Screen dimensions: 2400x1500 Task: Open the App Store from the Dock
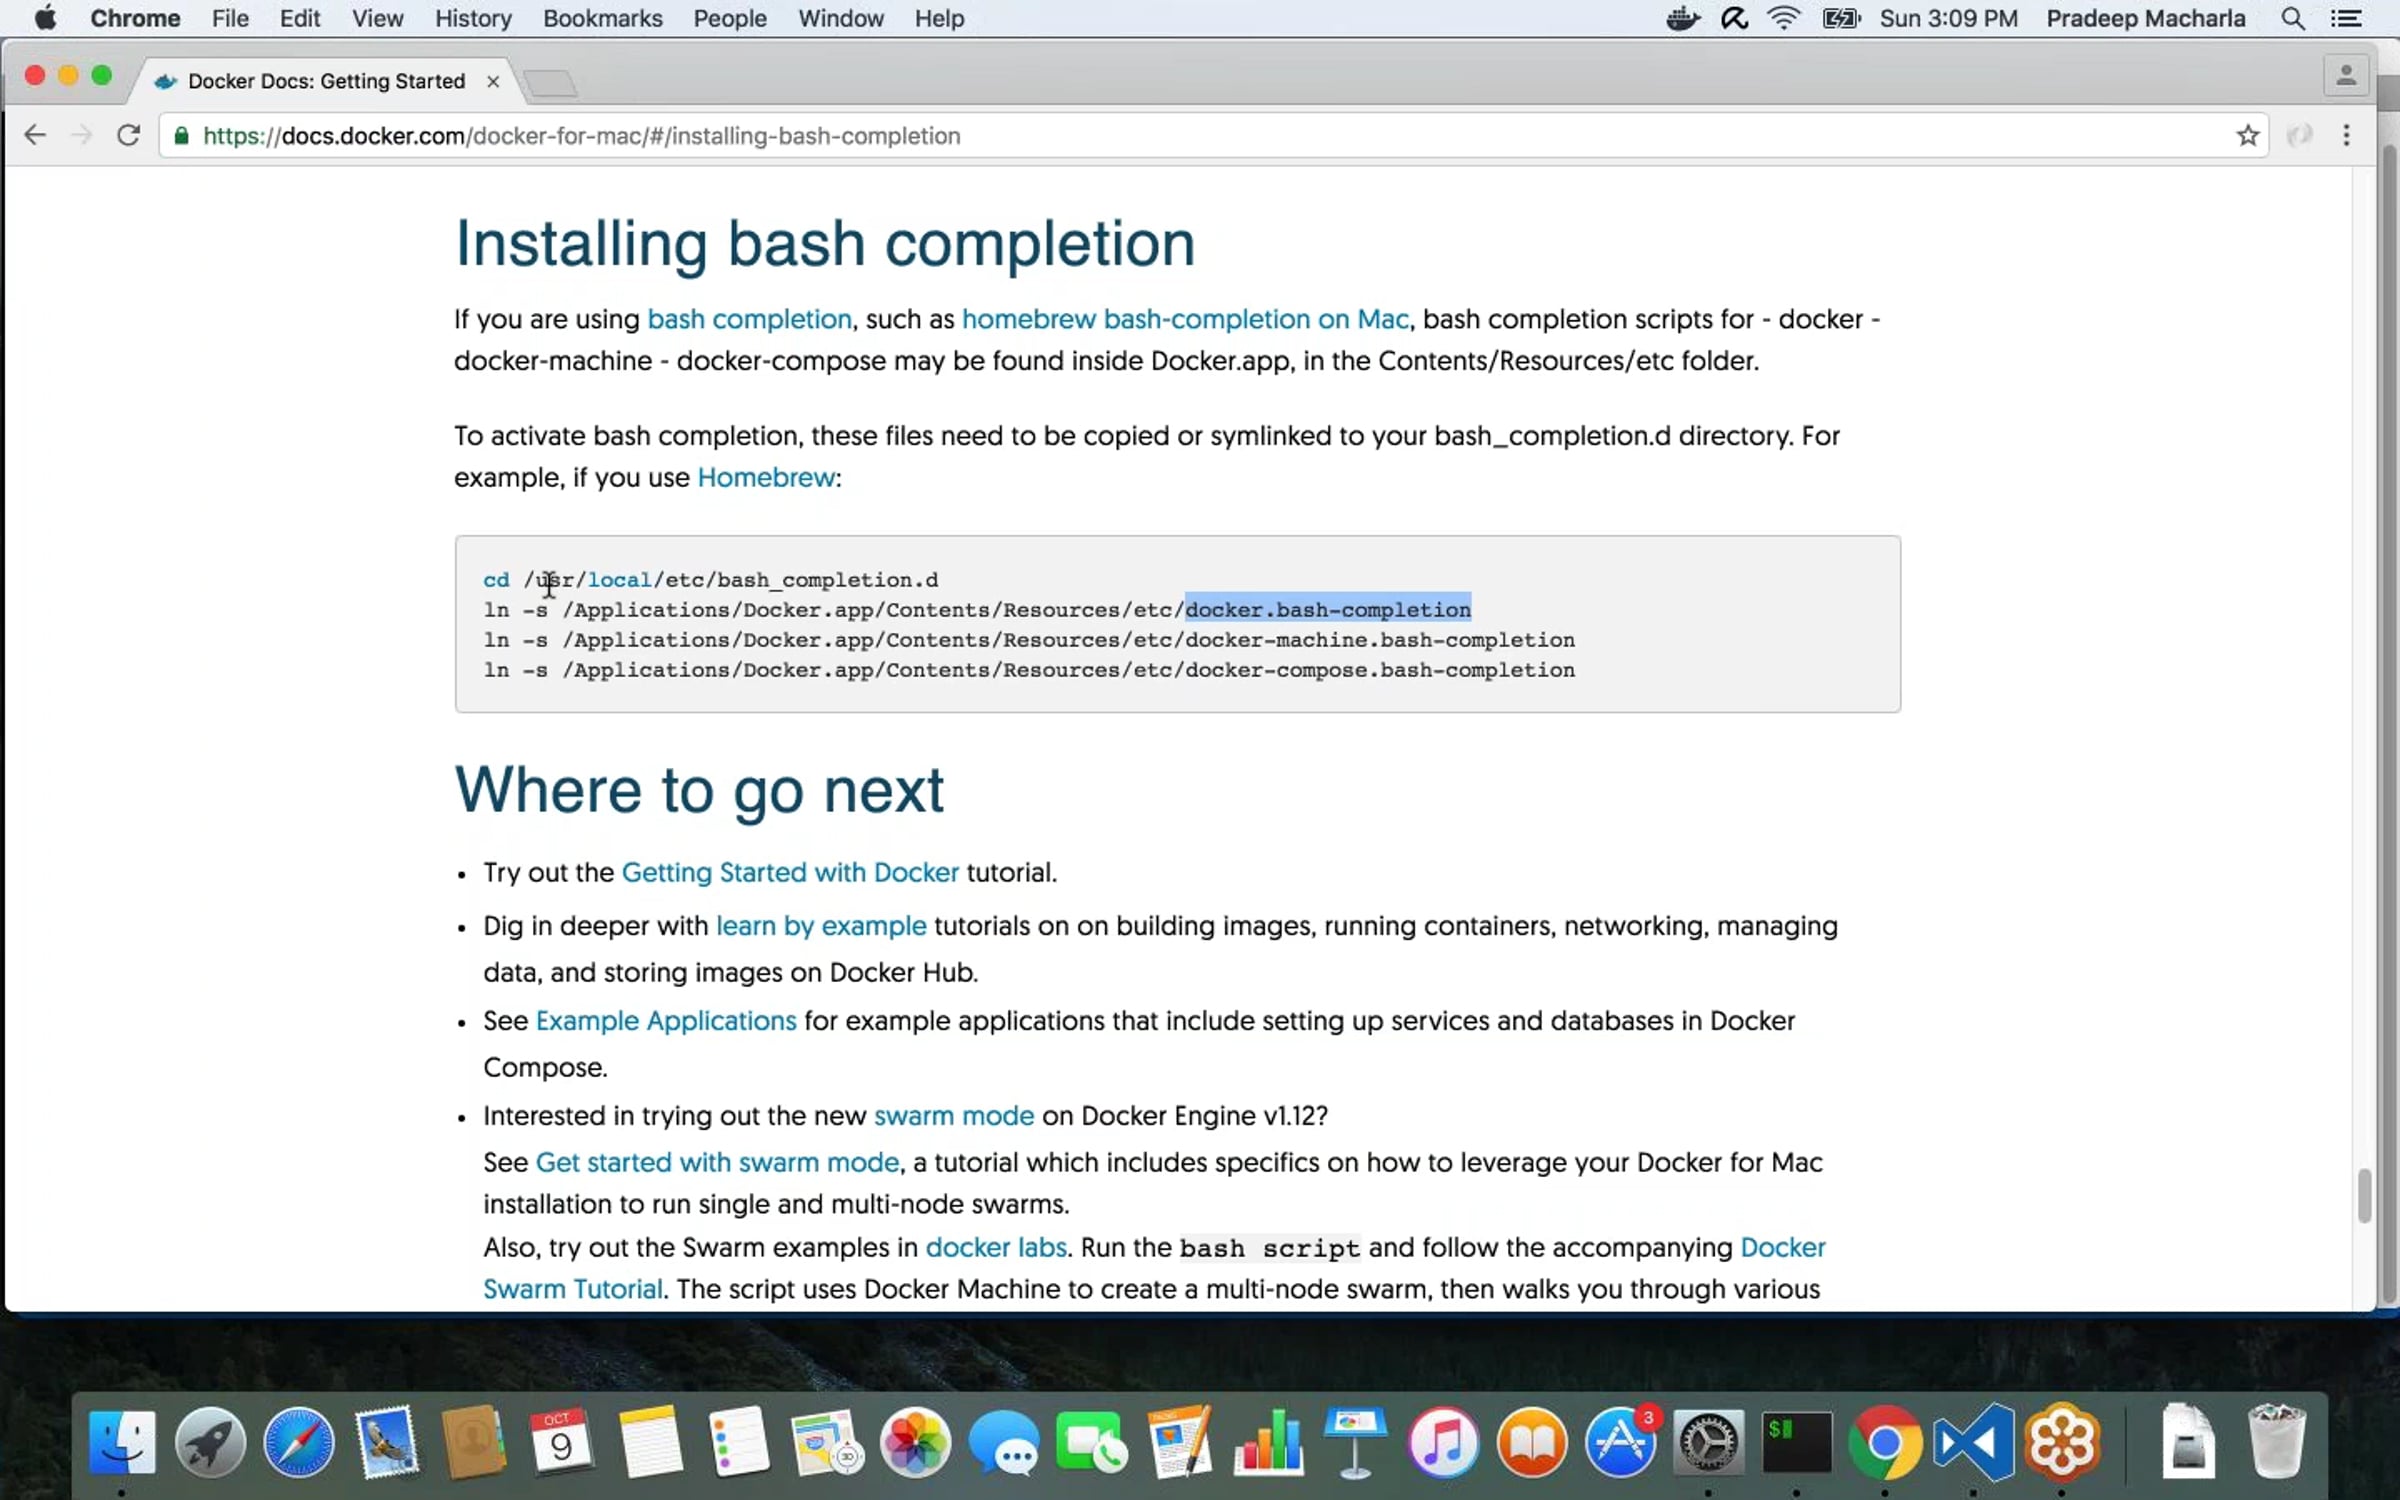pyautogui.click(x=1621, y=1442)
